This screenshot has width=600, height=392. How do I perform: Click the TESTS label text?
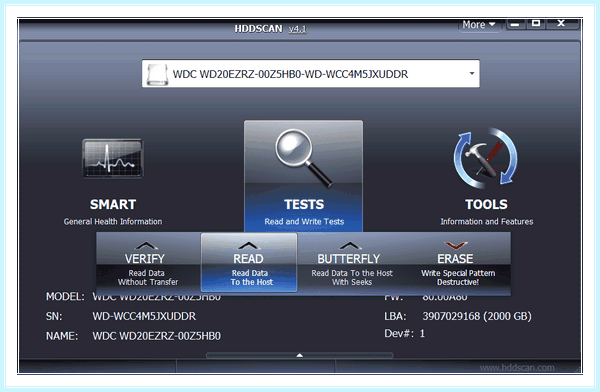click(x=304, y=204)
